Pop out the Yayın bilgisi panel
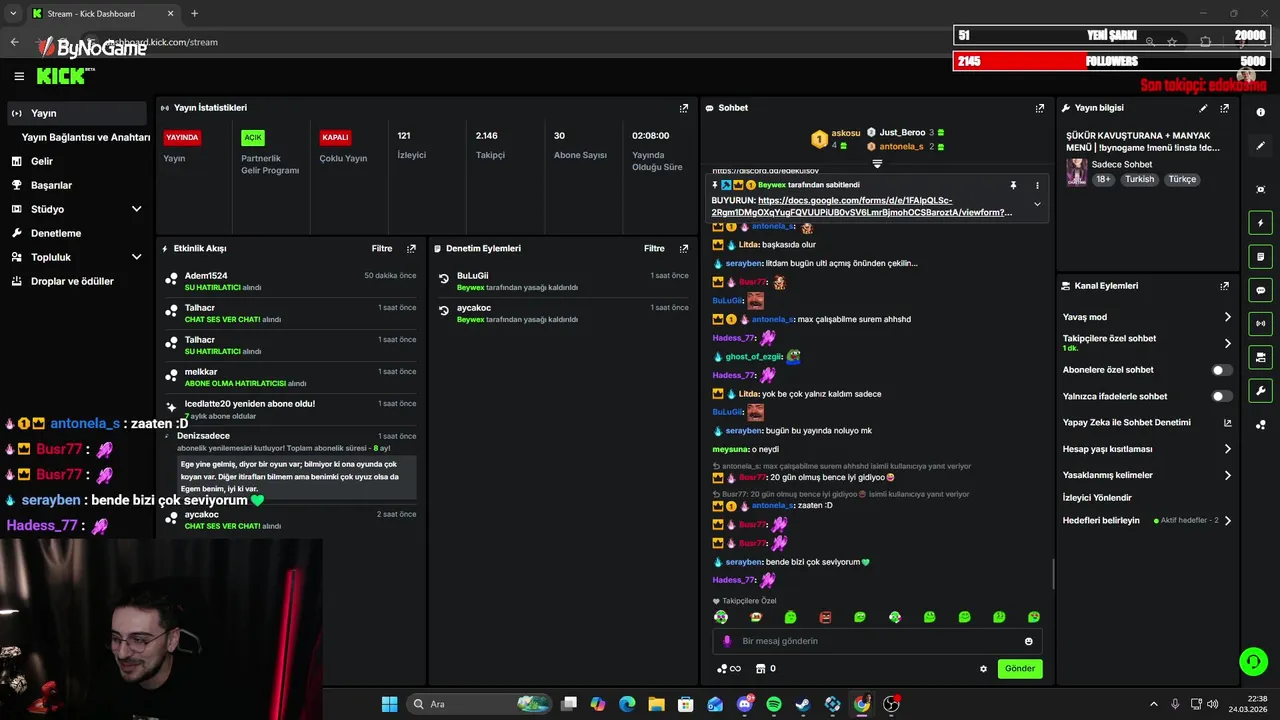This screenshot has width=1280, height=720. pos(1224,108)
